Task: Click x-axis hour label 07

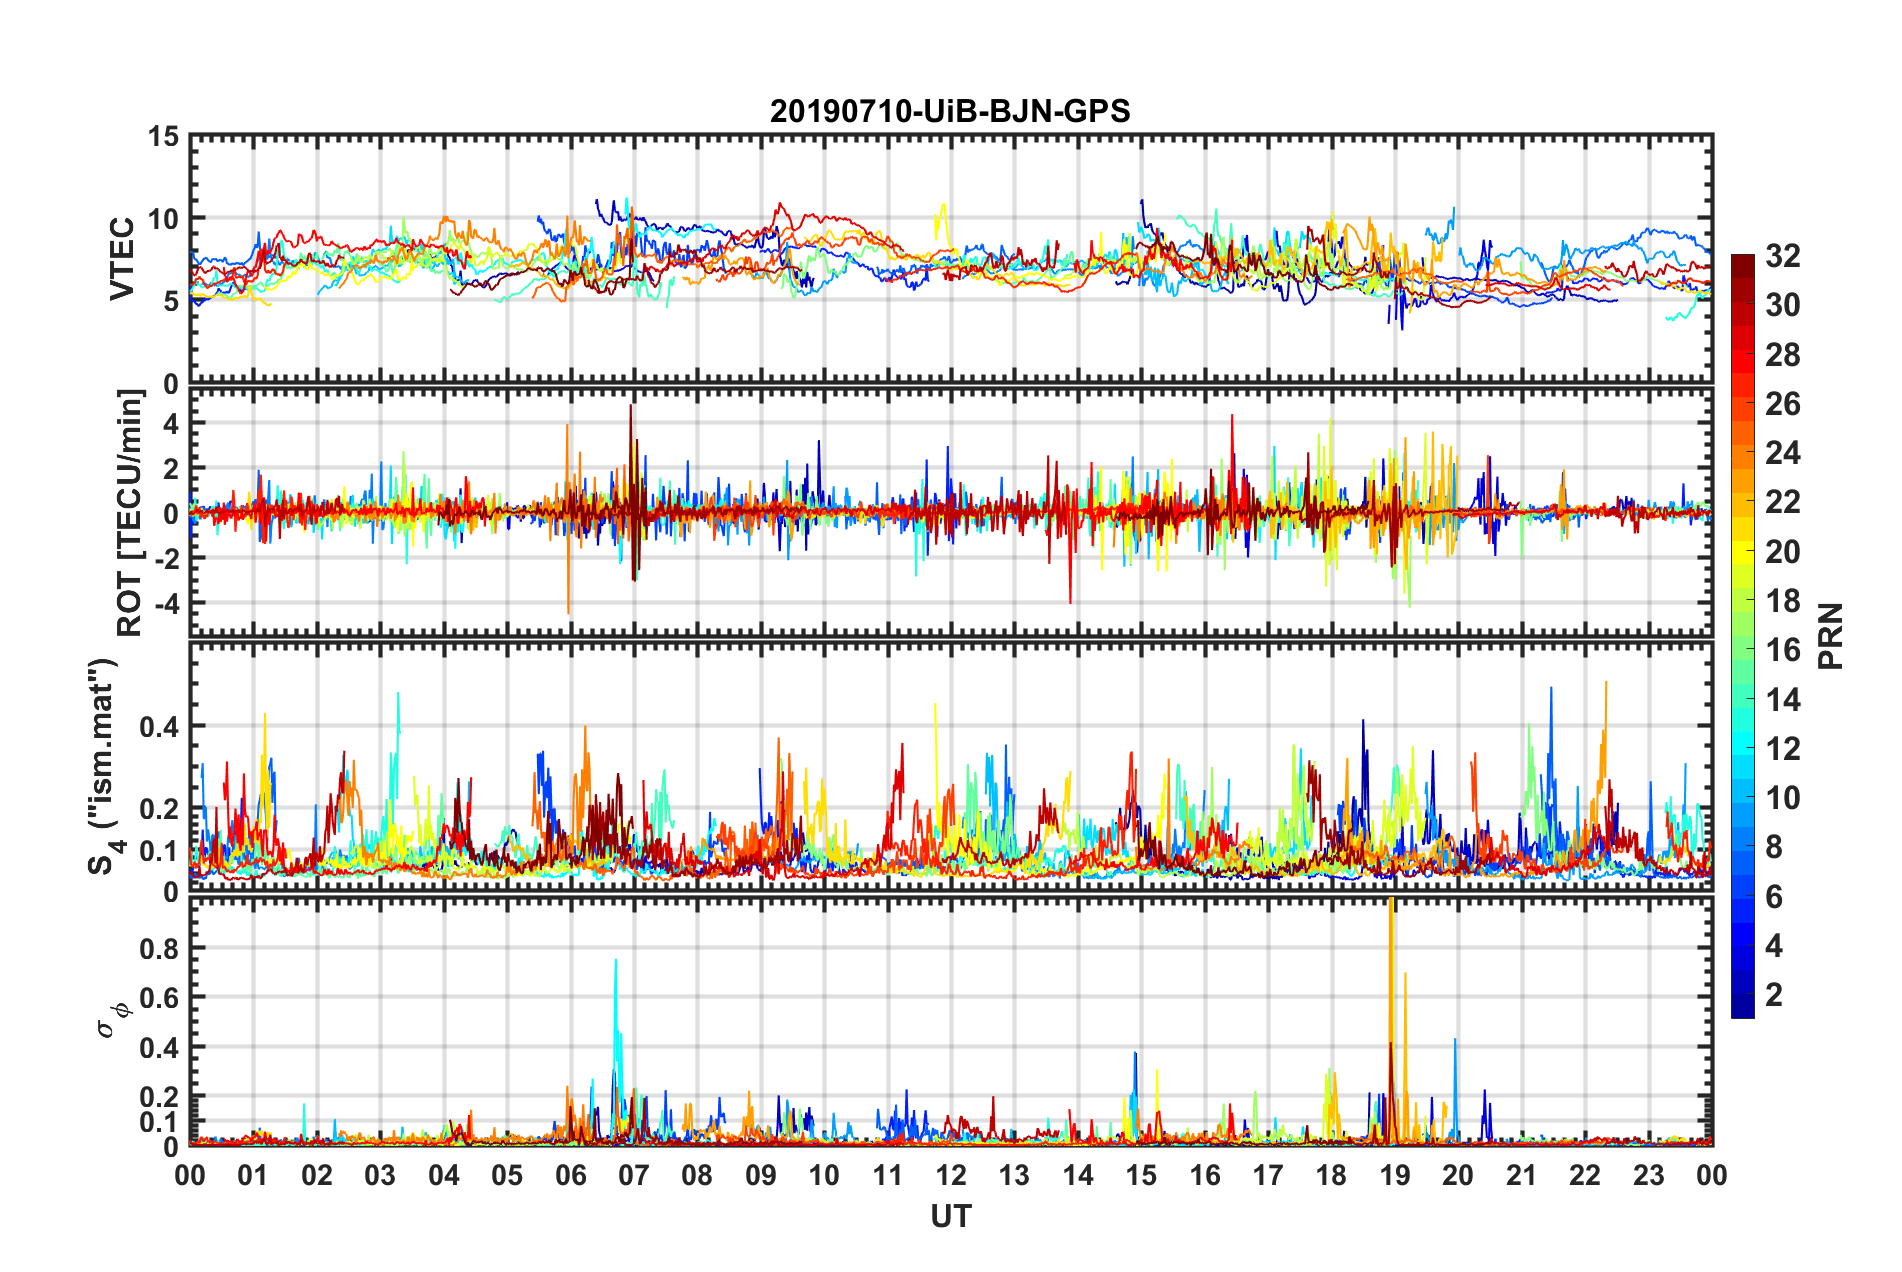Action: pyautogui.click(x=634, y=1175)
